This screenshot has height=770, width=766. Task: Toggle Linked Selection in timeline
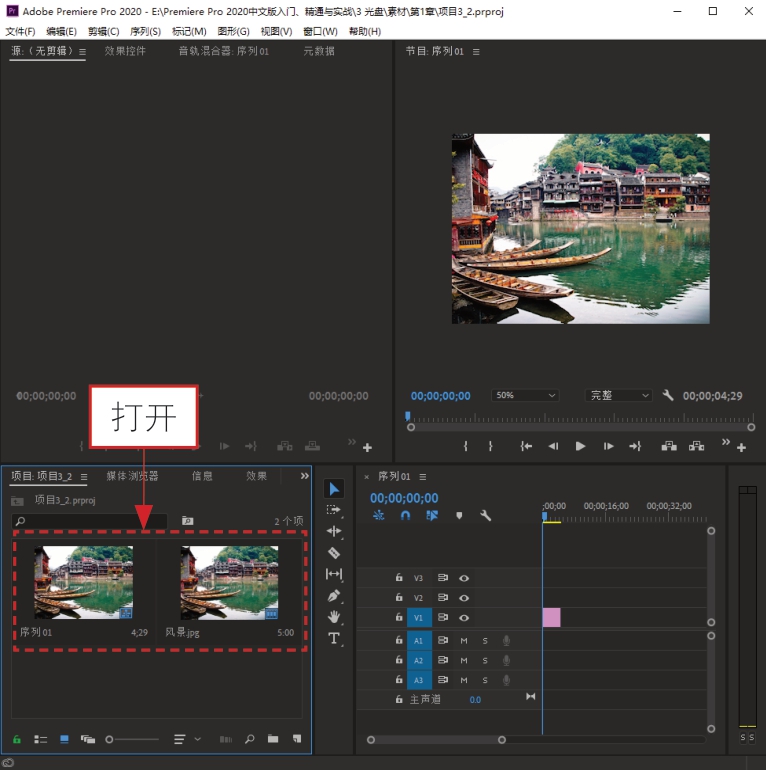pyautogui.click(x=432, y=515)
